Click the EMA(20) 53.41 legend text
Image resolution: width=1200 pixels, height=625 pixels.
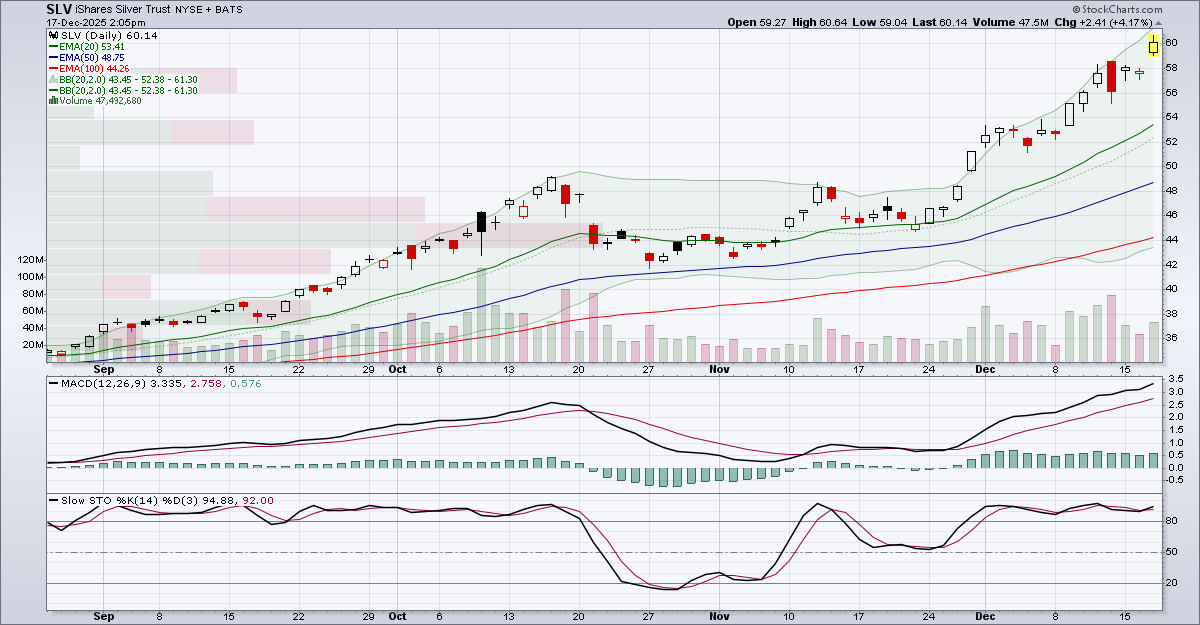(x=92, y=46)
